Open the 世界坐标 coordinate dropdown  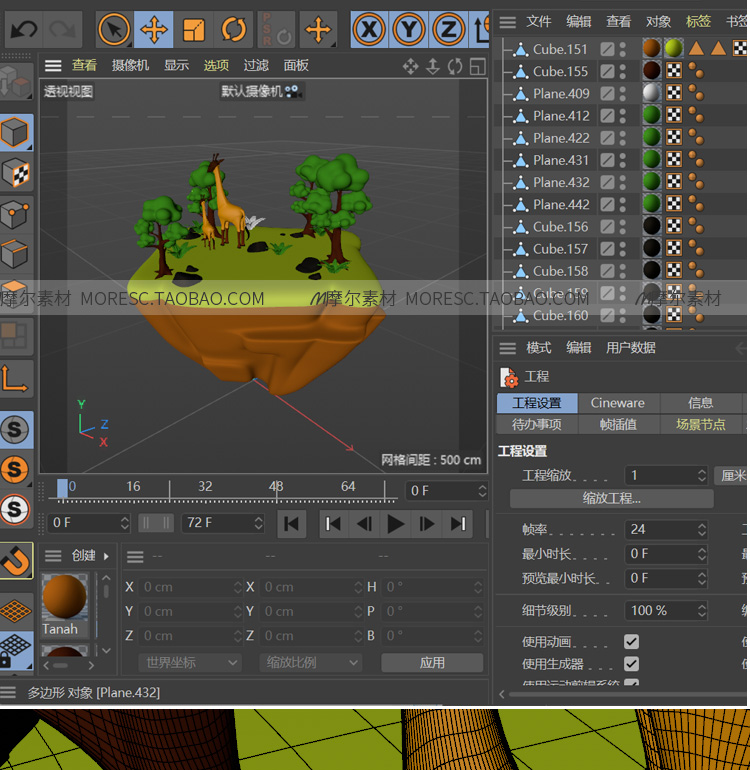pos(190,662)
